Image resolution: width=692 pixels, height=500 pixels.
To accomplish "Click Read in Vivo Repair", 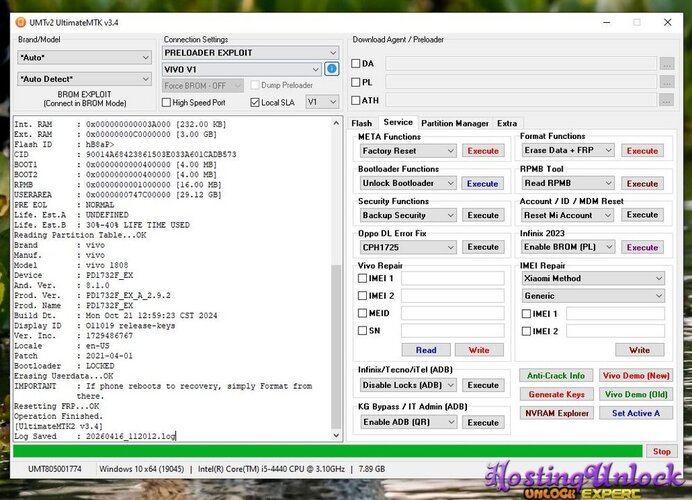I will tap(426, 350).
